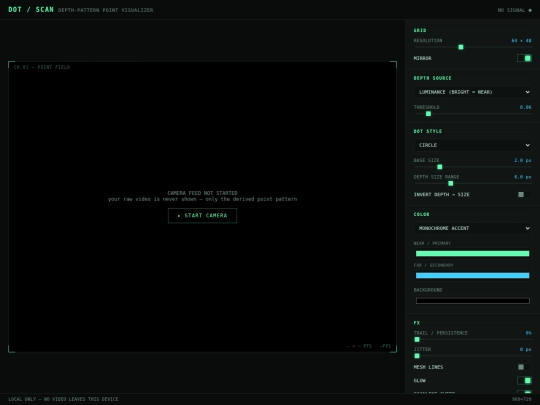
Task: Adjust the Threshold slider
Action: 472,114
